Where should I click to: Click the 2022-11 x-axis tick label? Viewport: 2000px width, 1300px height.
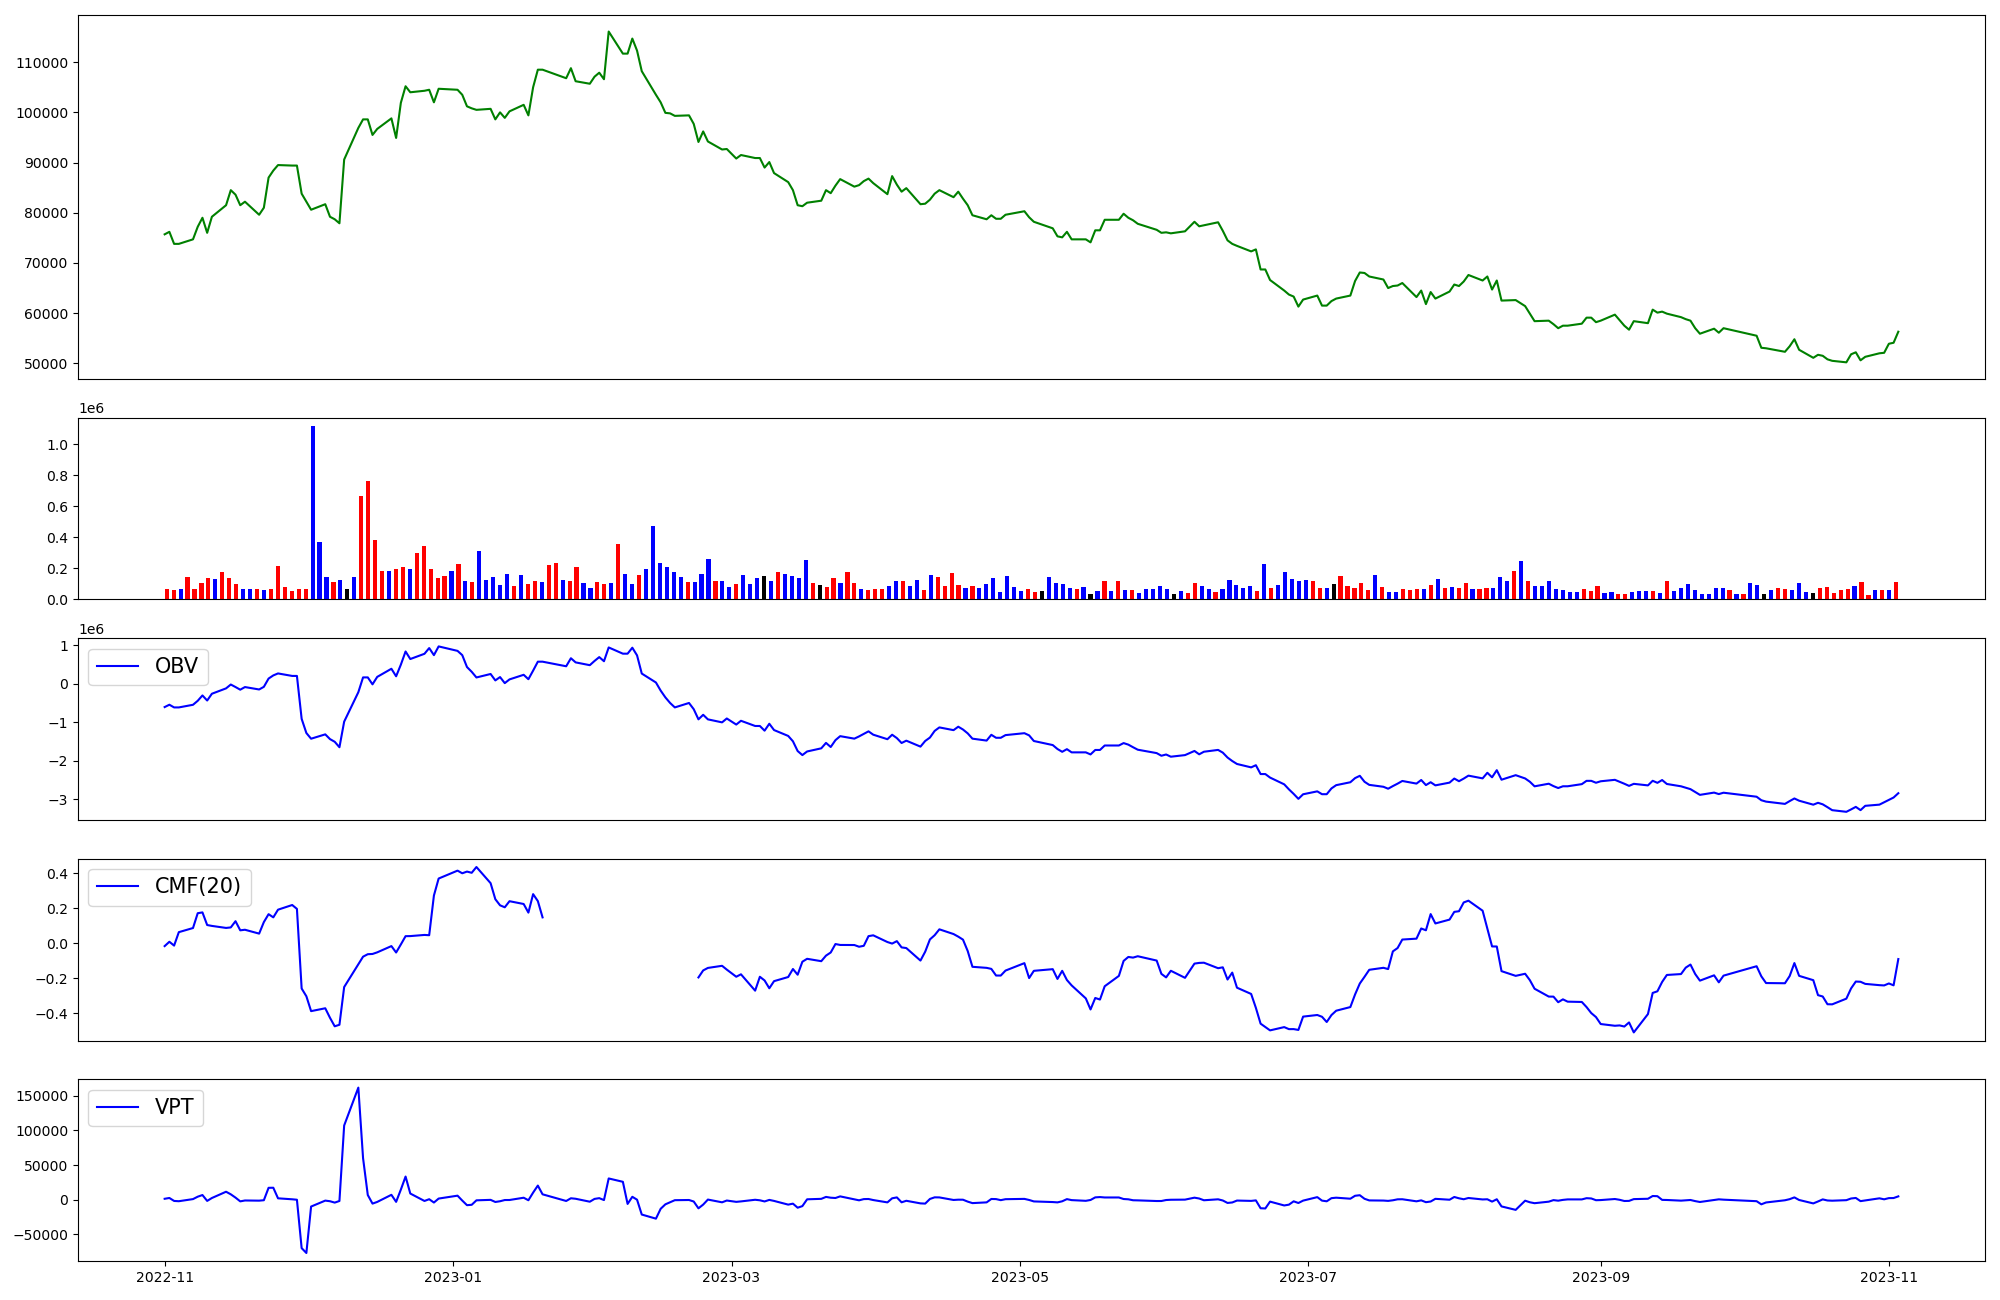click(165, 1277)
